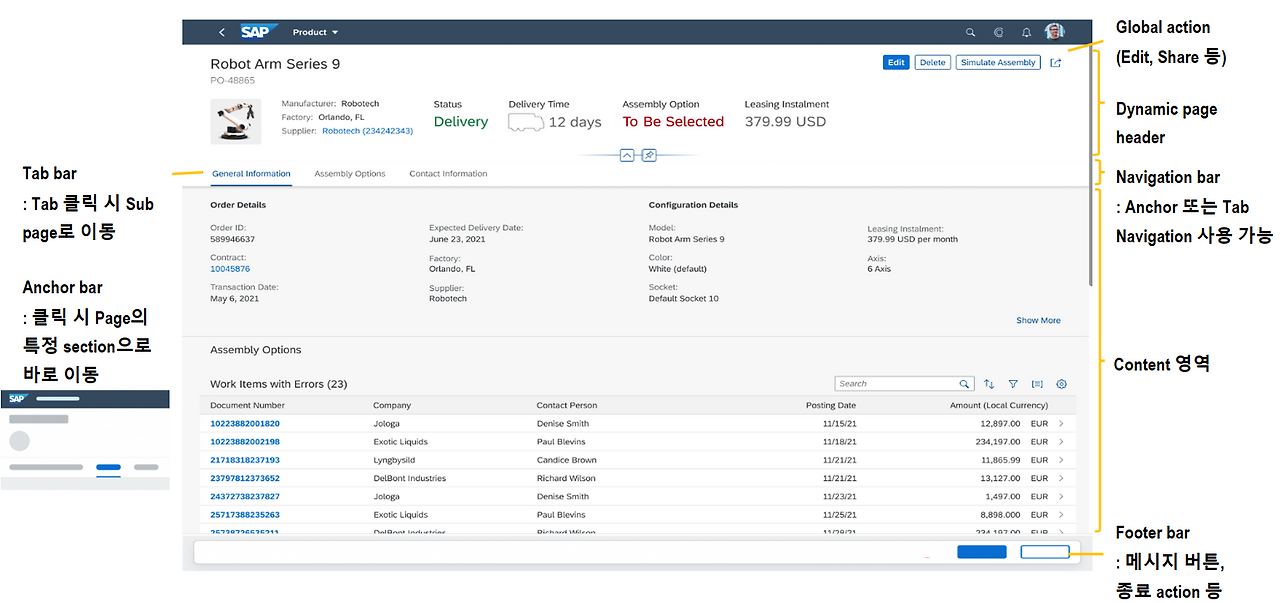
Task: Open the Product dropdown menu
Action: (x=315, y=31)
